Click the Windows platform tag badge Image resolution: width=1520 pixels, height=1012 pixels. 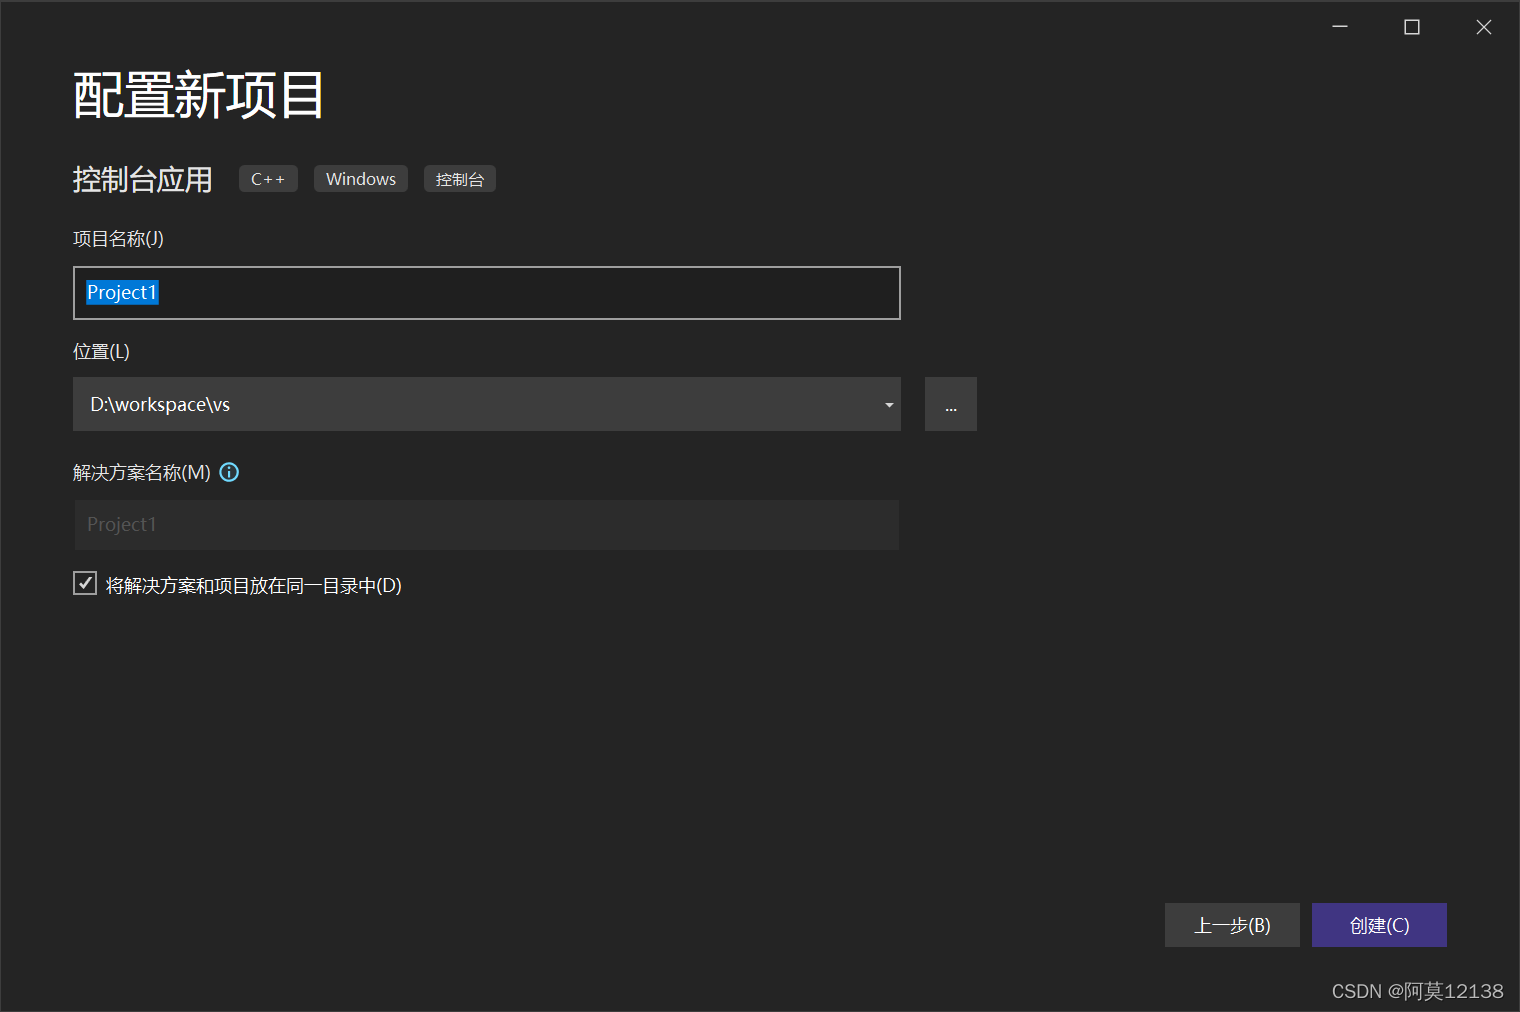(x=360, y=178)
